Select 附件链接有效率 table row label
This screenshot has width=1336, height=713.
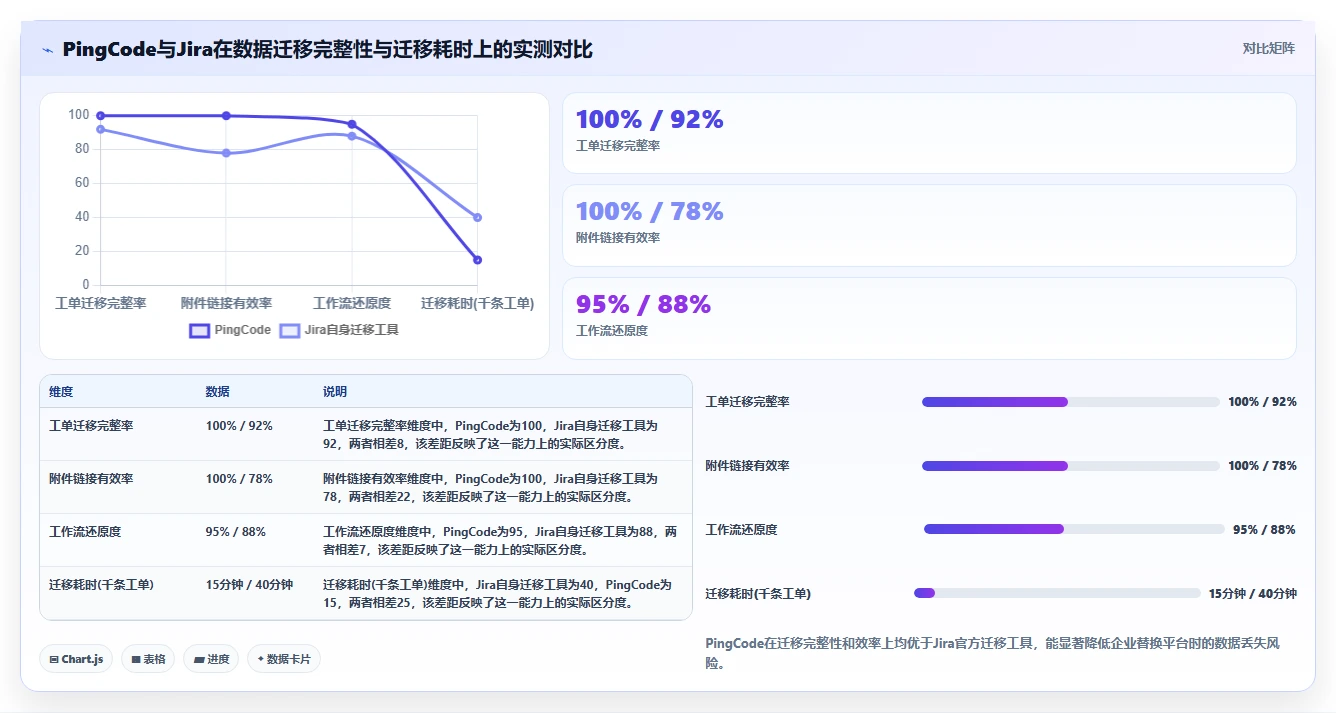click(91, 479)
